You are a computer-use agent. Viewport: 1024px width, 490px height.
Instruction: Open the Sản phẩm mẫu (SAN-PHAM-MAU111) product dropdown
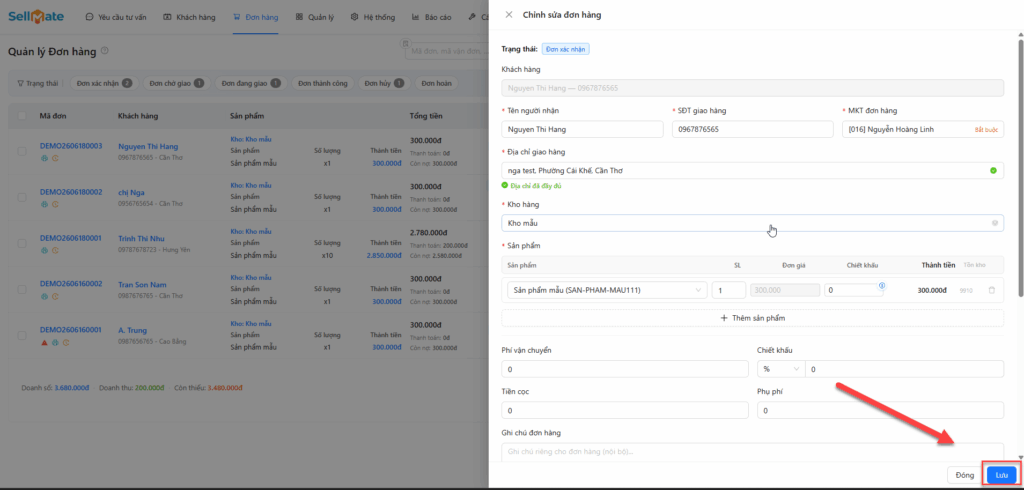(607, 290)
